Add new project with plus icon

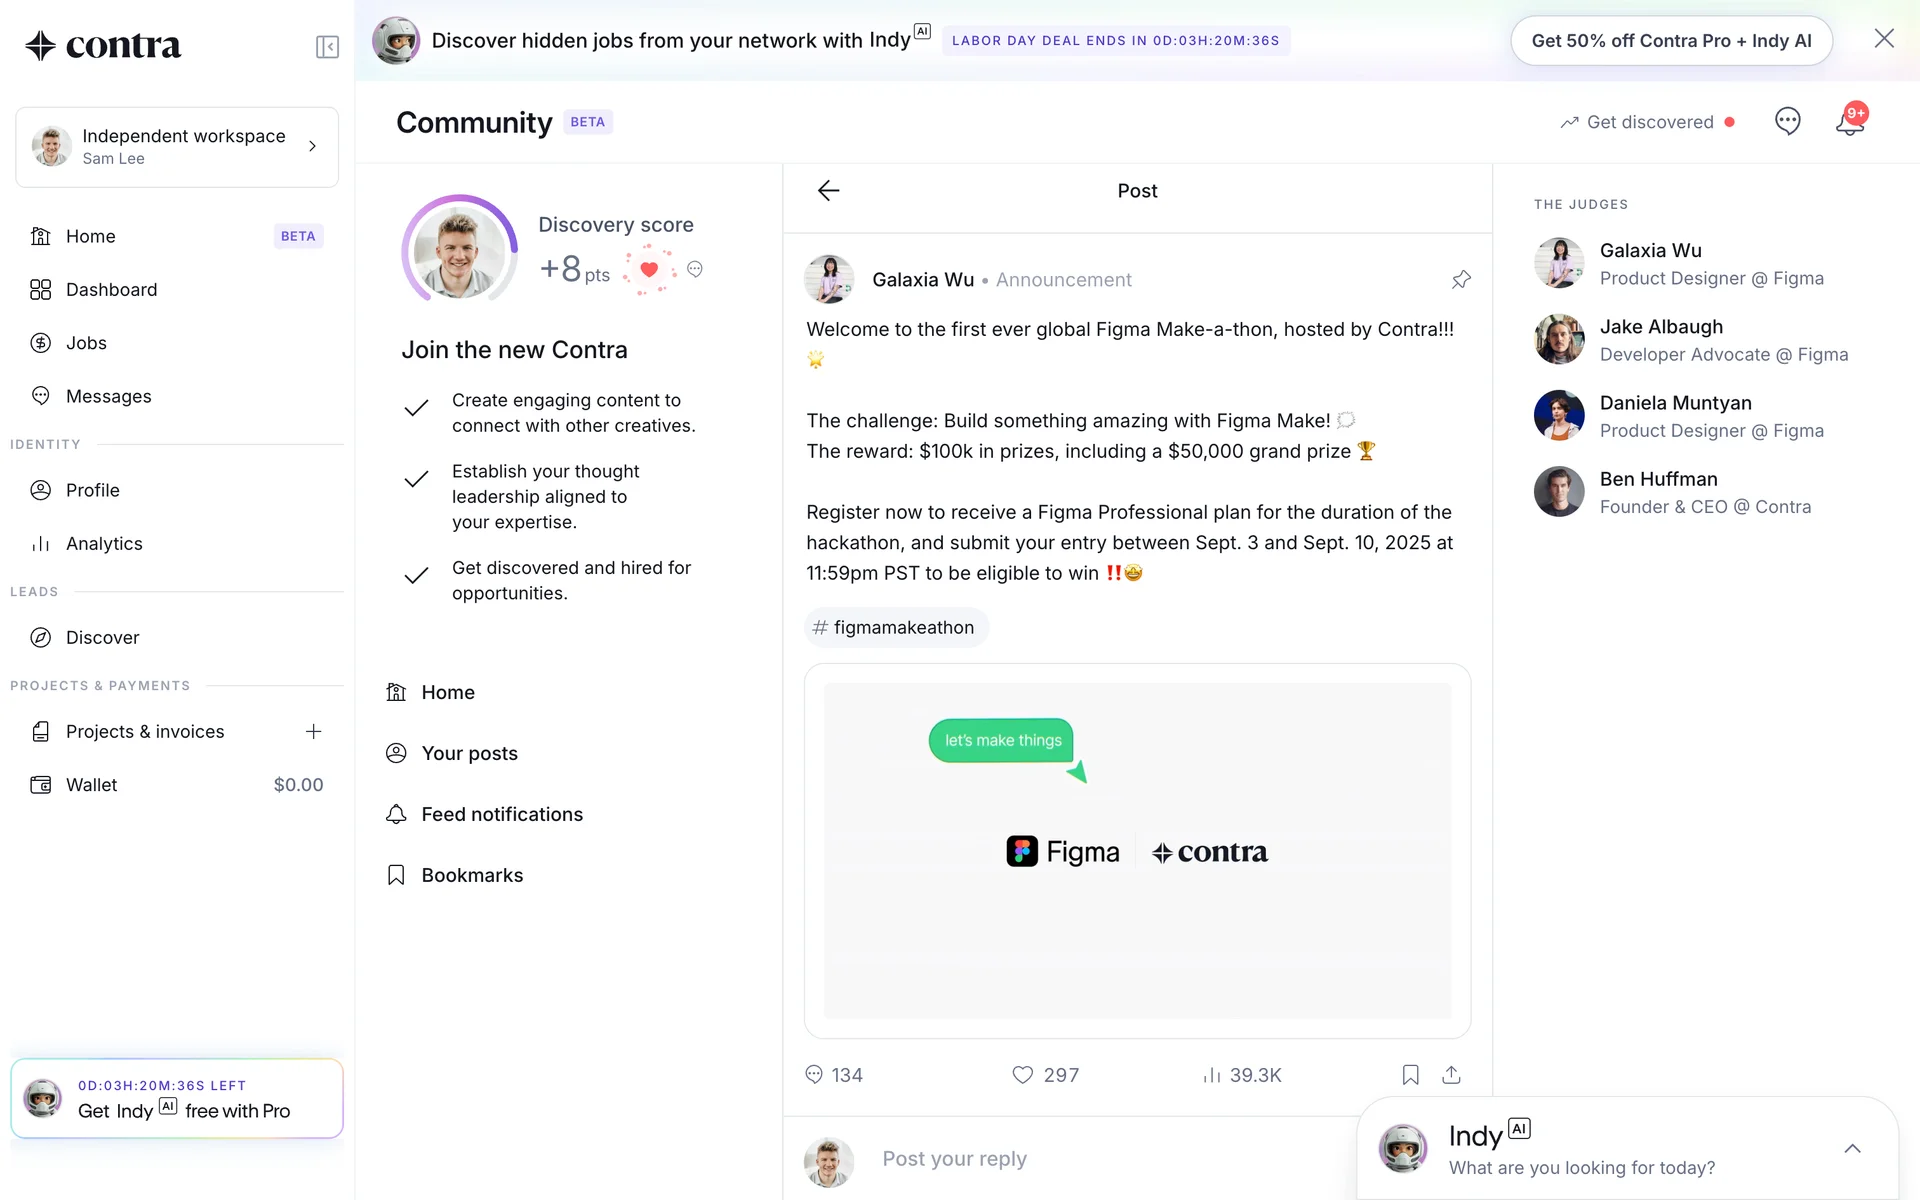click(313, 732)
